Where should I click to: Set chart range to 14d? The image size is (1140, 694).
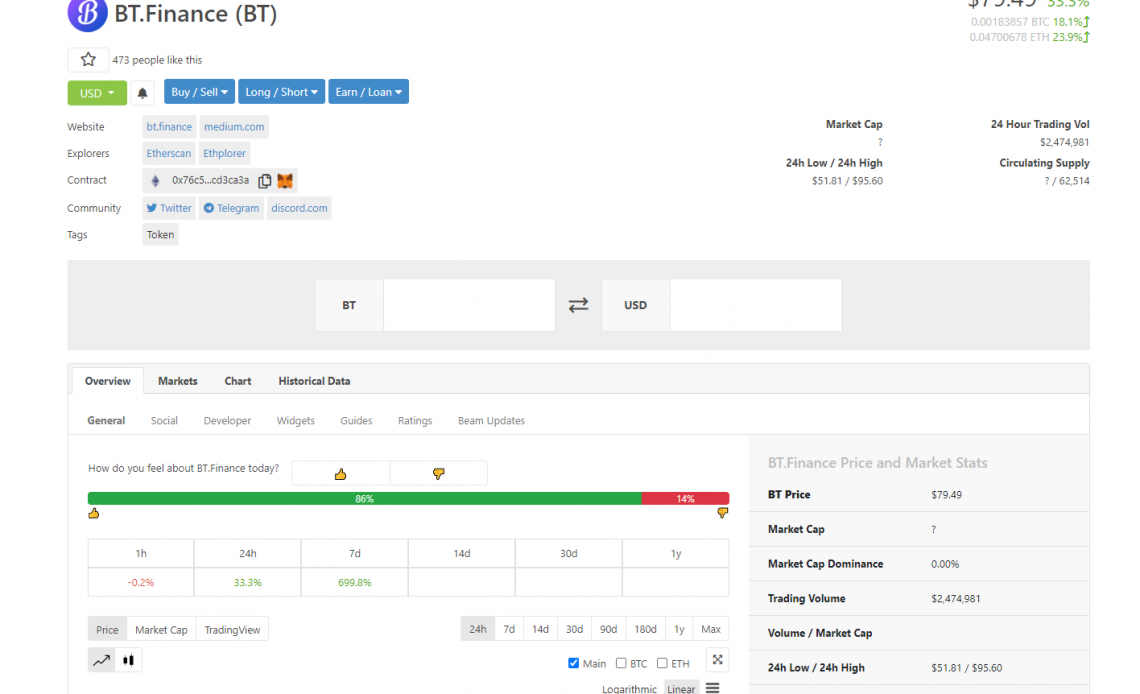coord(540,629)
